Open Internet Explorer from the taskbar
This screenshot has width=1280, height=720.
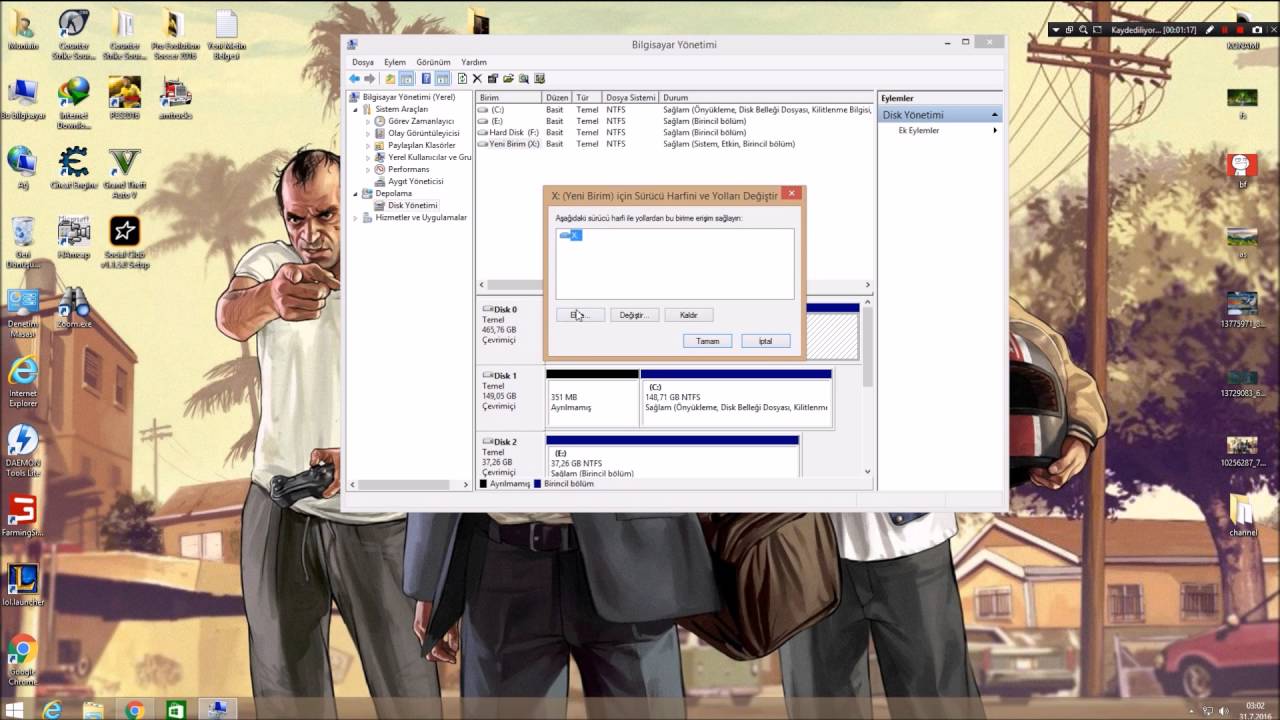click(x=52, y=709)
